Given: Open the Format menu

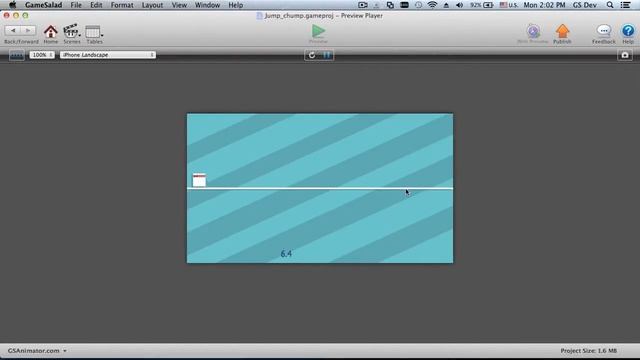Looking at the screenshot, I should (x=122, y=5).
